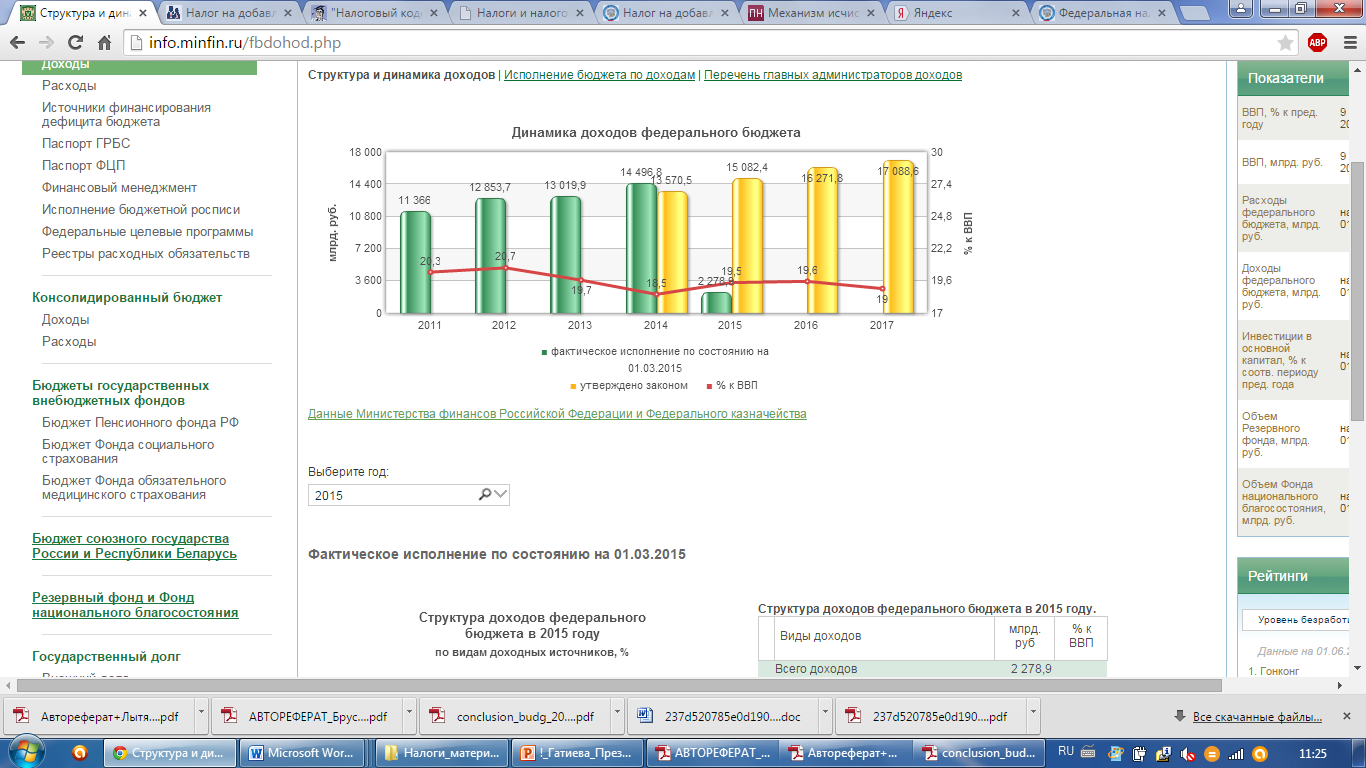This screenshot has width=1366, height=768.
Task: Open 'Бюджет Пенсионного фонда РФ' in the sidebar
Action: pyautogui.click(x=140, y=422)
